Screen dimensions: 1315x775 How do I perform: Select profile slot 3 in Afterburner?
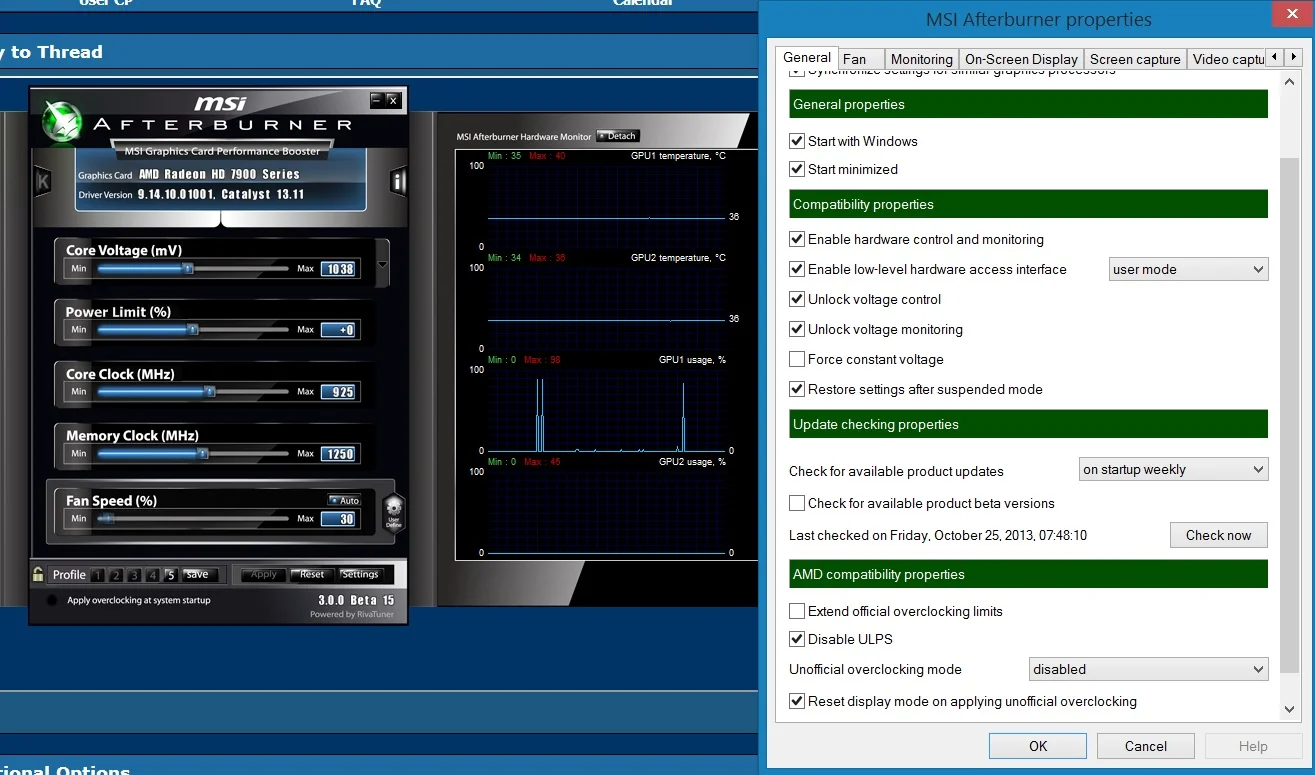pos(134,575)
